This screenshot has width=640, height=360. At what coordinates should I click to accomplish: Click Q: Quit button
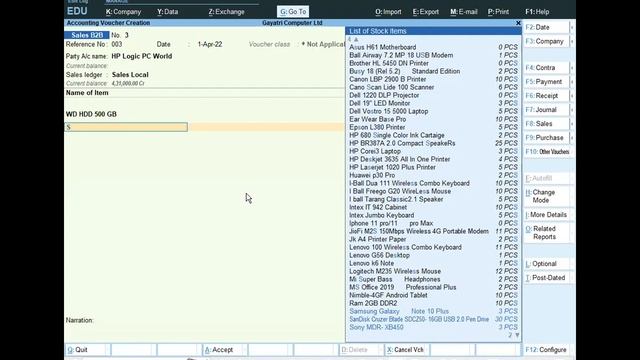[87, 350]
